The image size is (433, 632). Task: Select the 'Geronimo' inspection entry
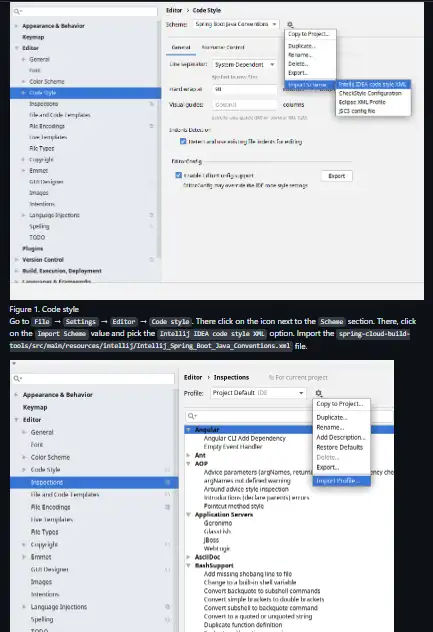pyautogui.click(x=218, y=523)
